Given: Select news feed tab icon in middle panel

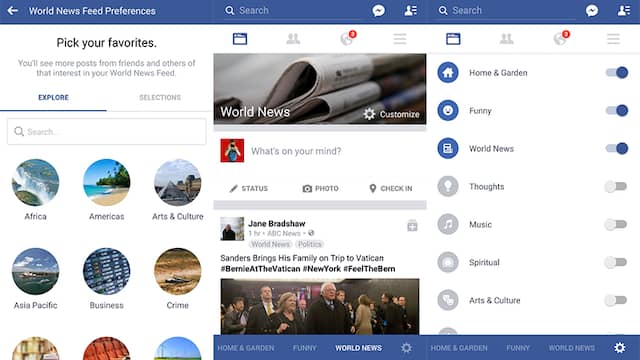Looking at the screenshot, I should point(240,39).
